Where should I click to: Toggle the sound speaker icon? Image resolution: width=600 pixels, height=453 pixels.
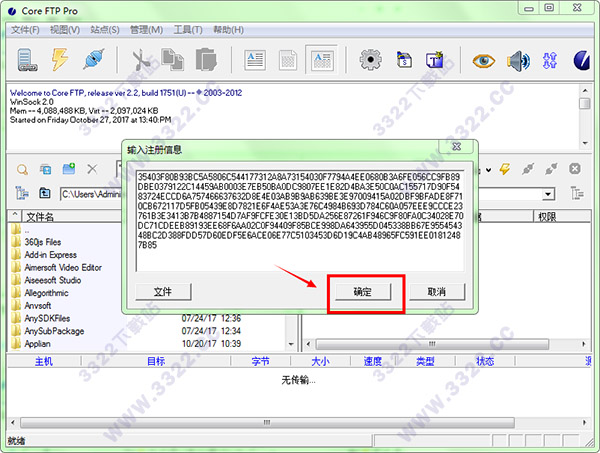[518, 60]
